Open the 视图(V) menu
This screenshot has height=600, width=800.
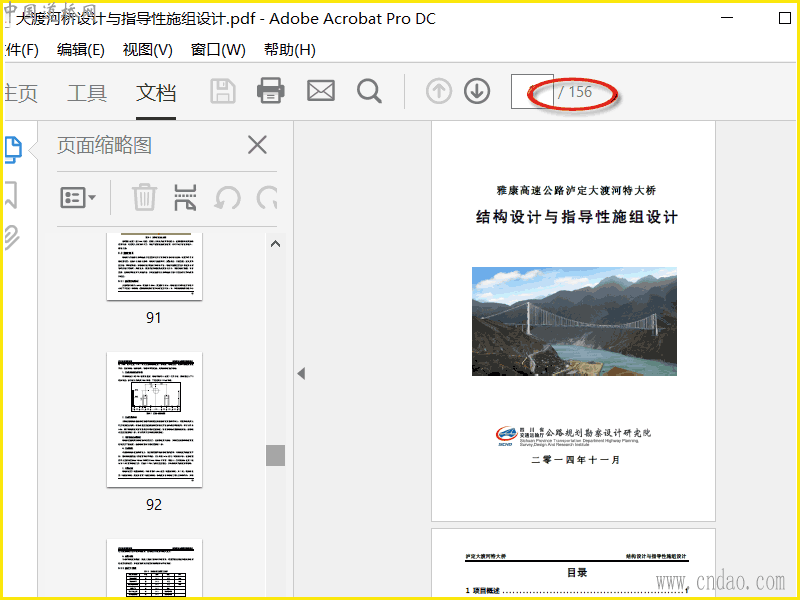click(147, 50)
